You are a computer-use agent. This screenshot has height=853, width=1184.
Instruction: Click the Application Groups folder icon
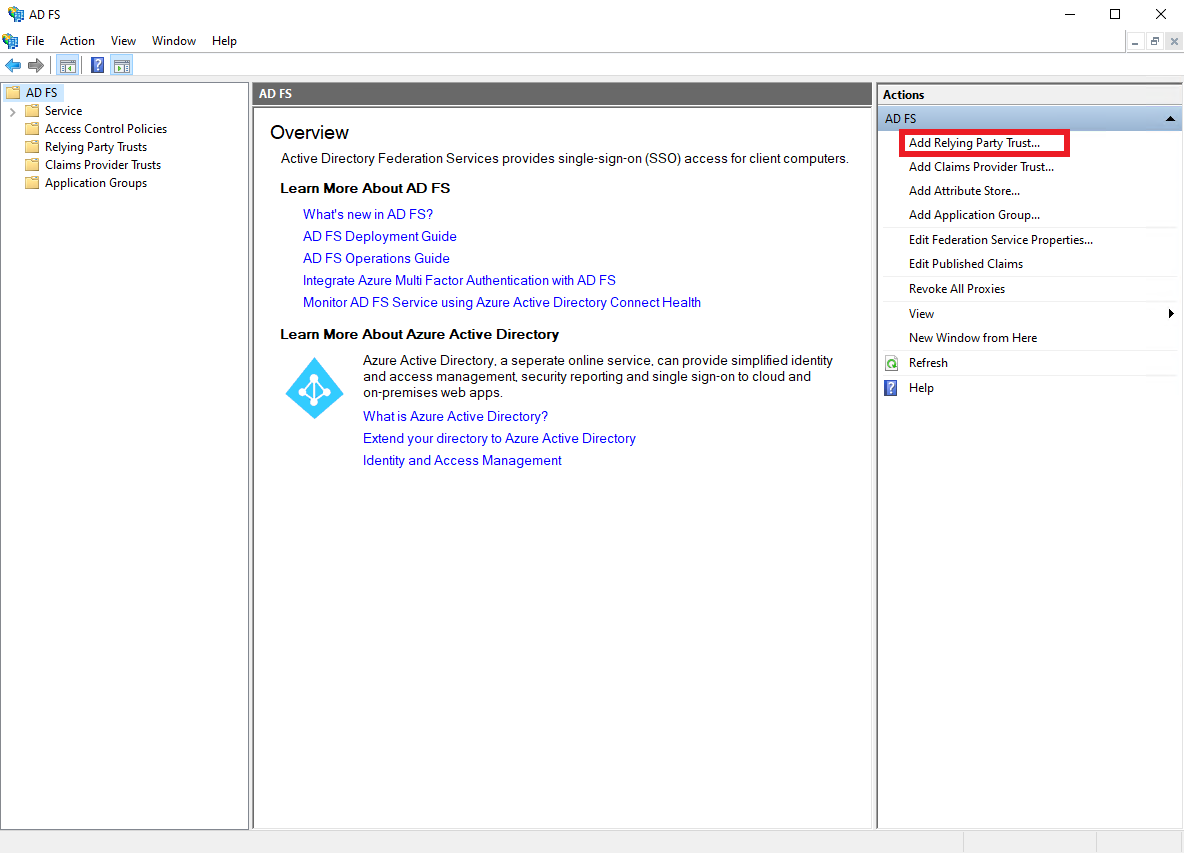pyautogui.click(x=32, y=183)
